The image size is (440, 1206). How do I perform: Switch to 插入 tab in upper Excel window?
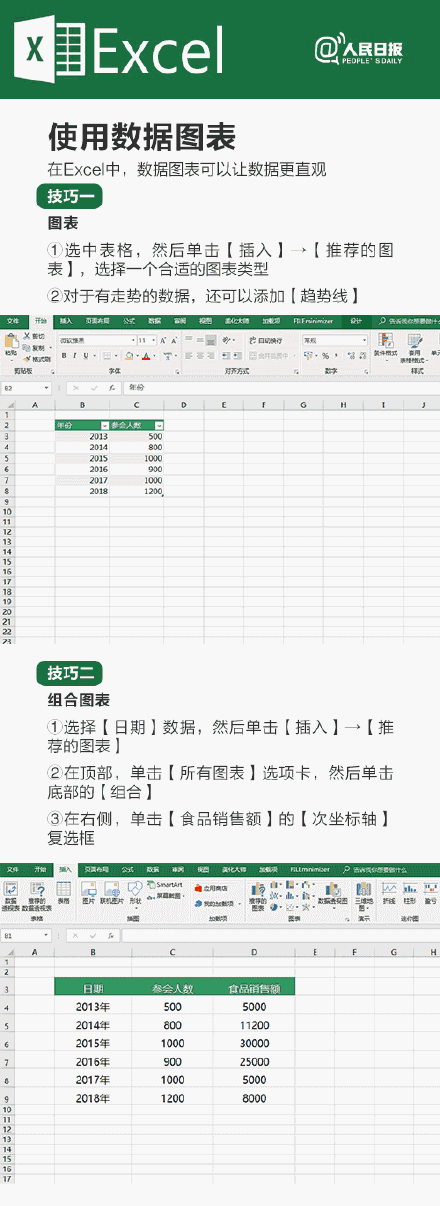click(66, 320)
